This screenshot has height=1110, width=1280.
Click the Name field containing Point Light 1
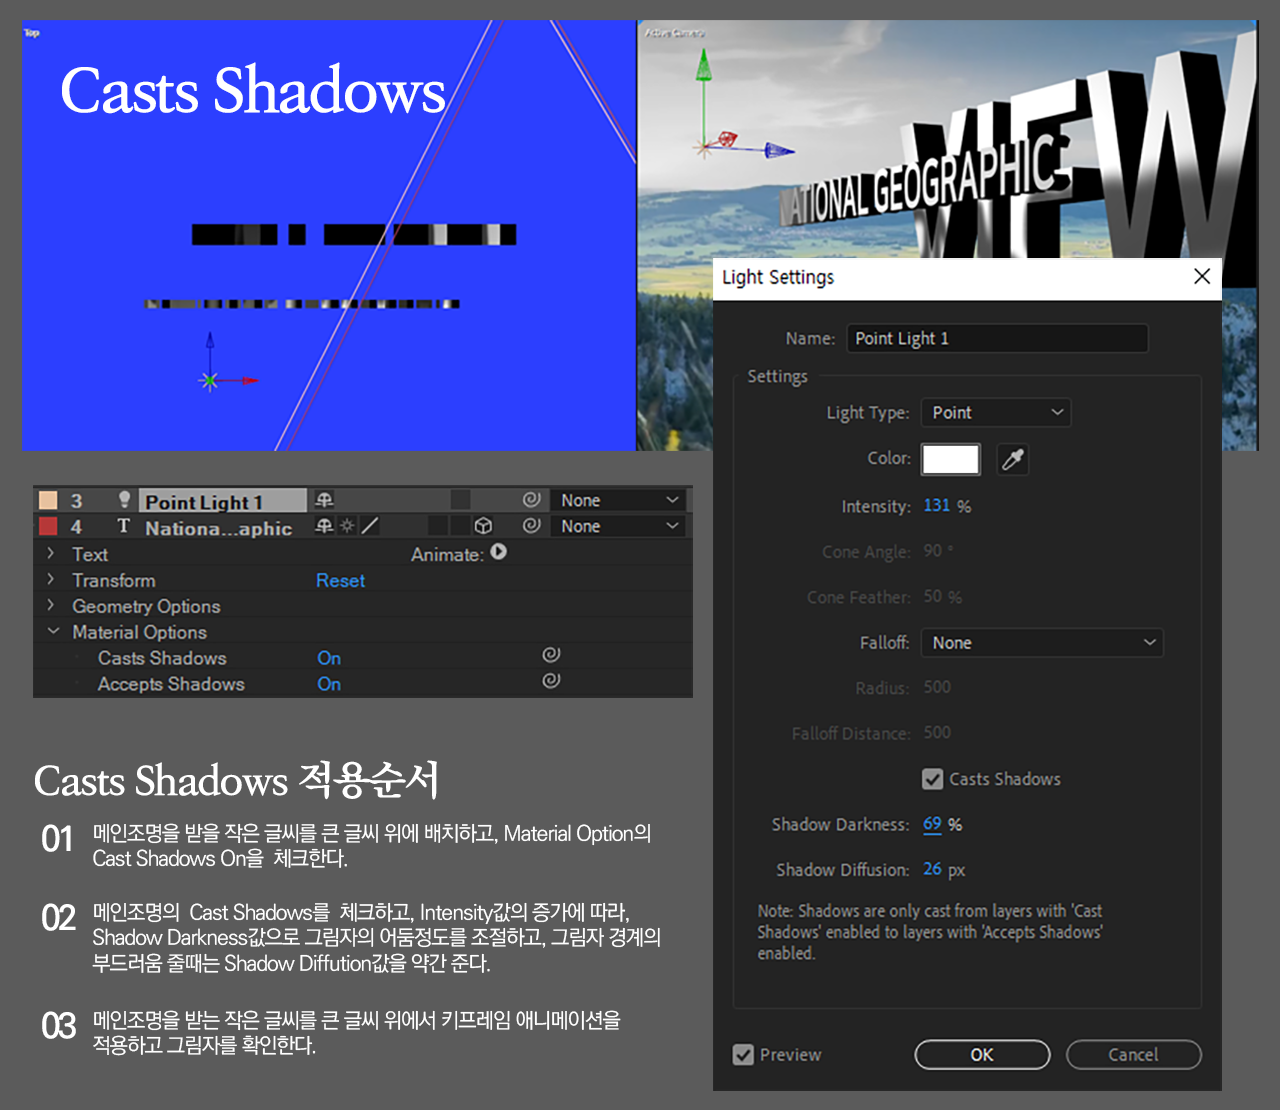pyautogui.click(x=997, y=338)
